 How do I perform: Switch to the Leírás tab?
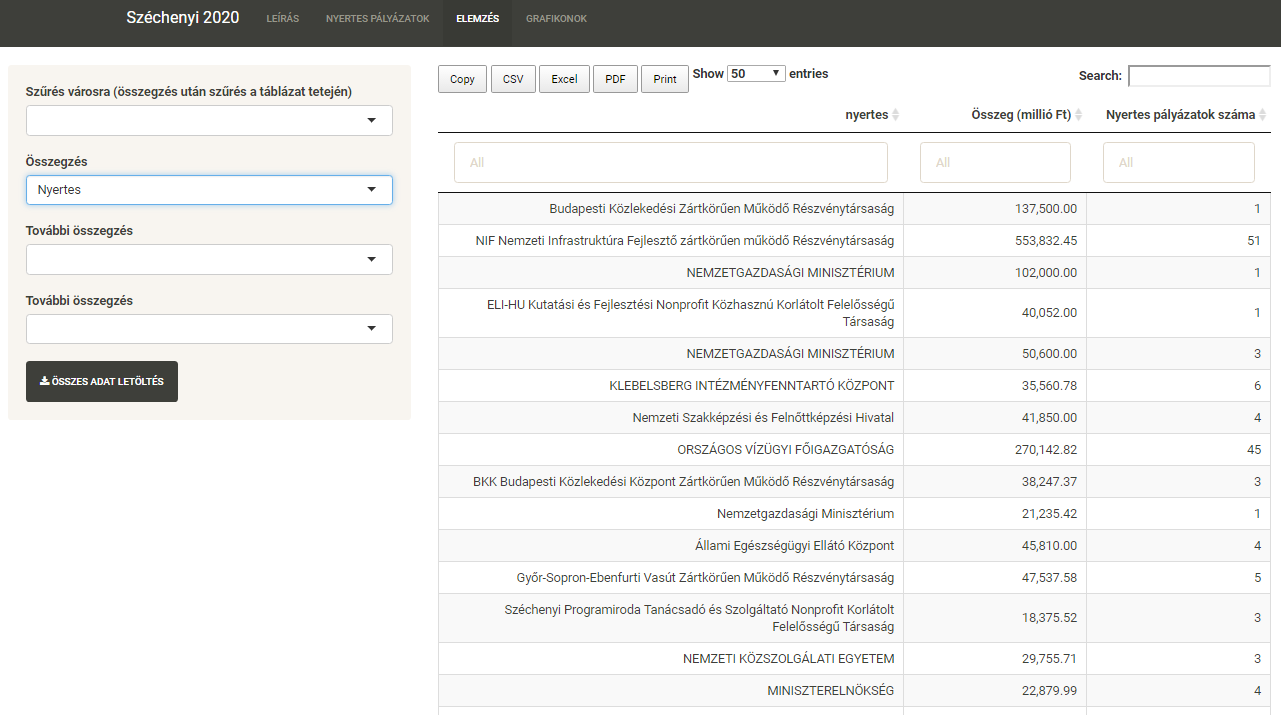(x=282, y=19)
